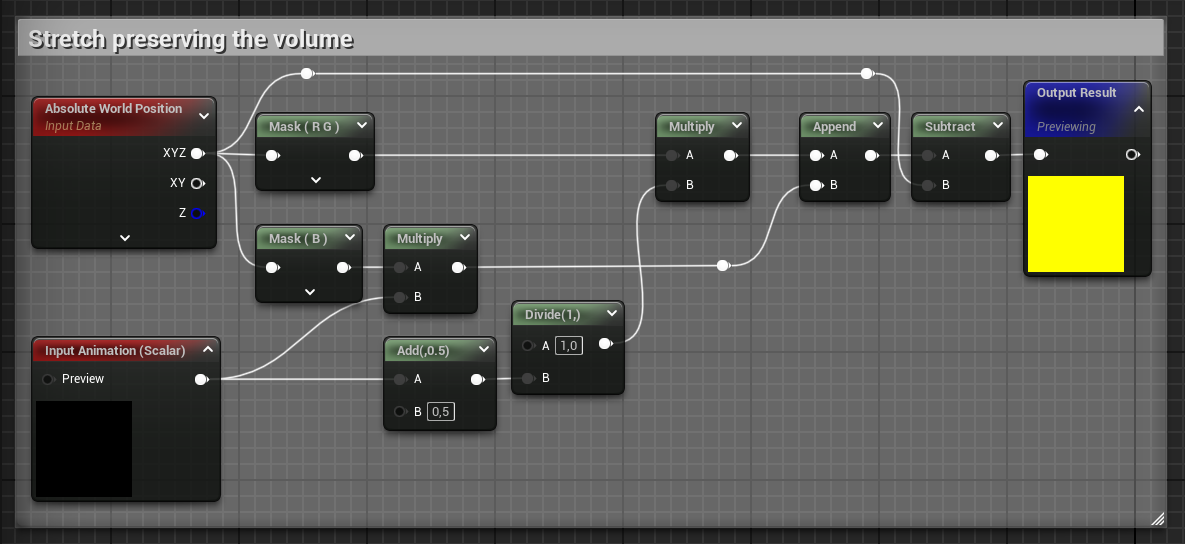This screenshot has height=544, width=1185.
Task: Edit the A value 1,0 field in Divide node
Action: click(568, 345)
